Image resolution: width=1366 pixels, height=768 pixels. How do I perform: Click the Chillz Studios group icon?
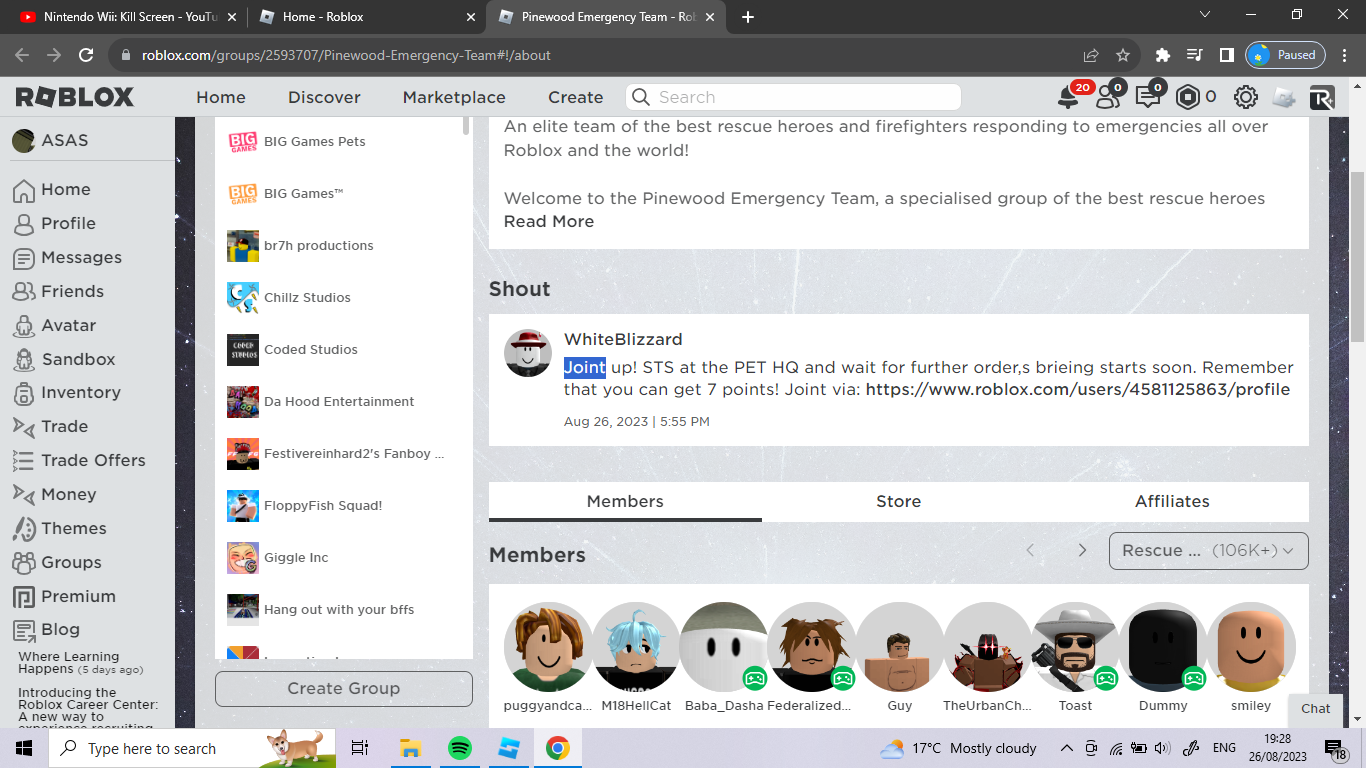point(243,297)
